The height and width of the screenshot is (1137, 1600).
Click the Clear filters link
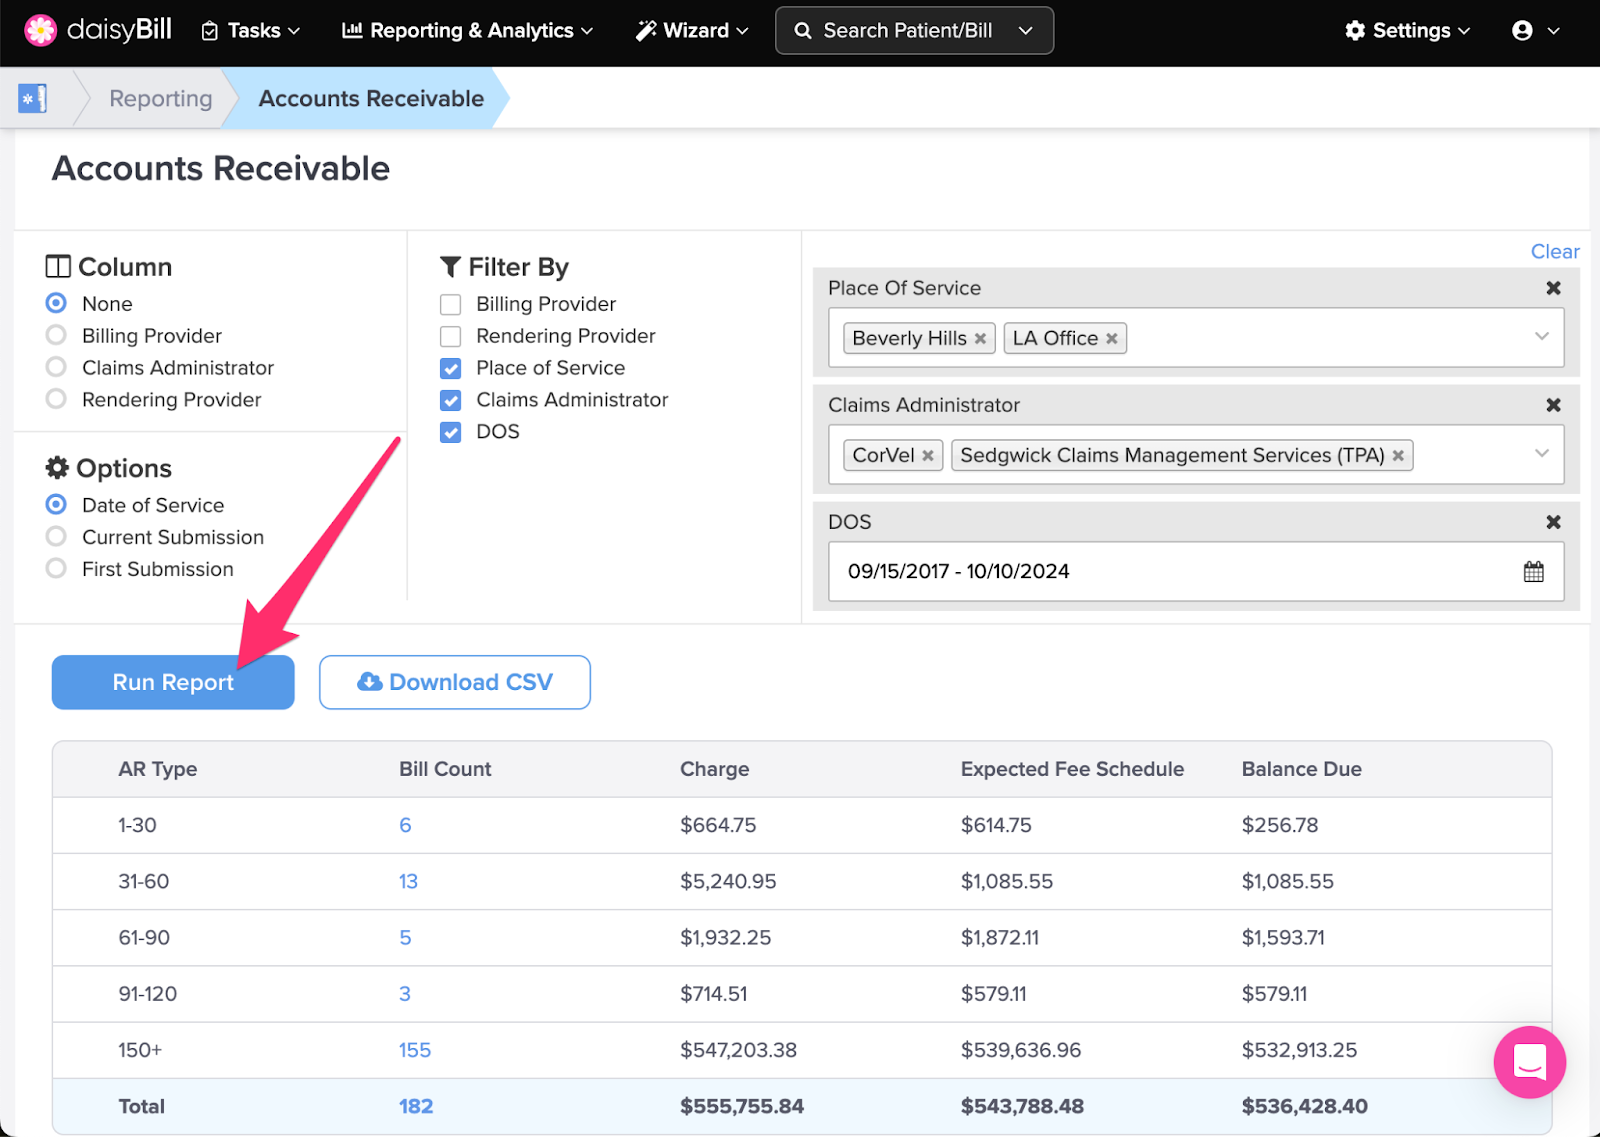click(x=1555, y=252)
